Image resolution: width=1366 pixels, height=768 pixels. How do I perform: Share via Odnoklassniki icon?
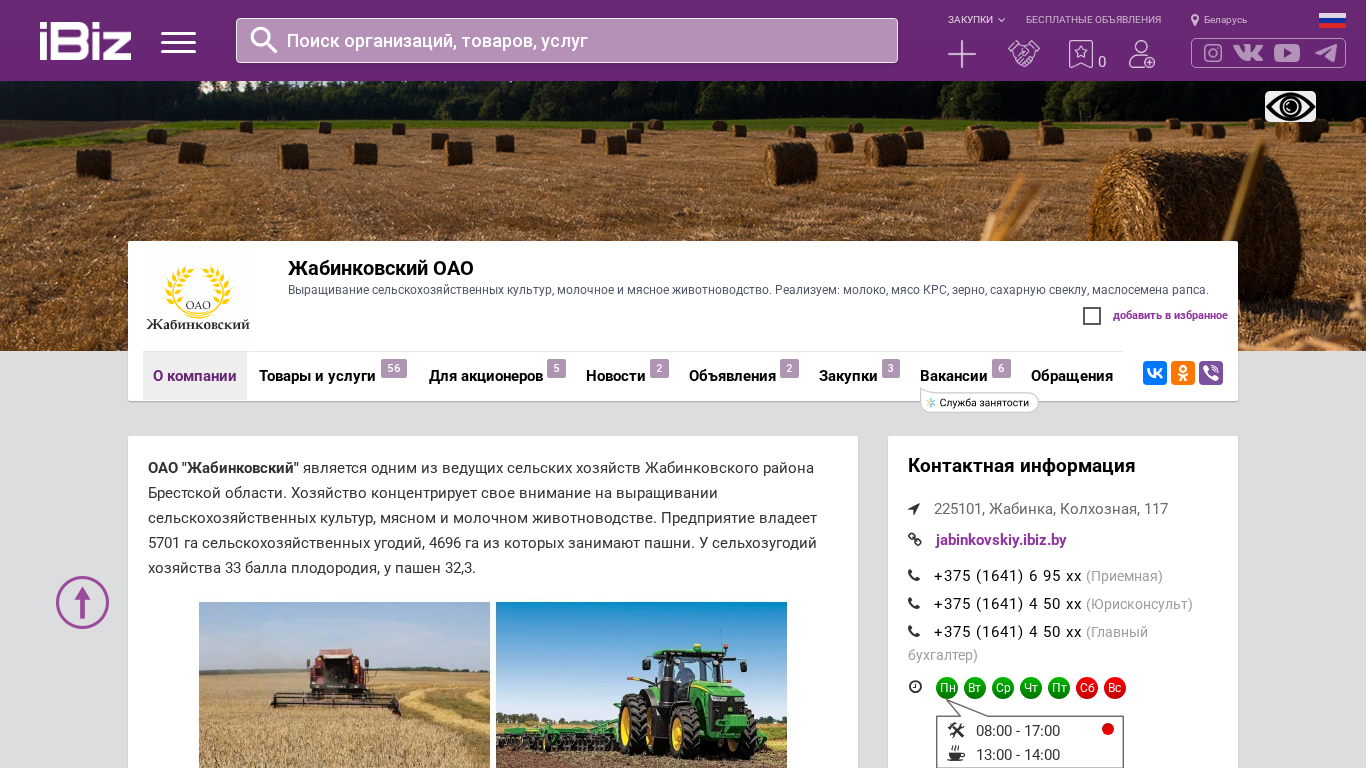pos(1183,373)
